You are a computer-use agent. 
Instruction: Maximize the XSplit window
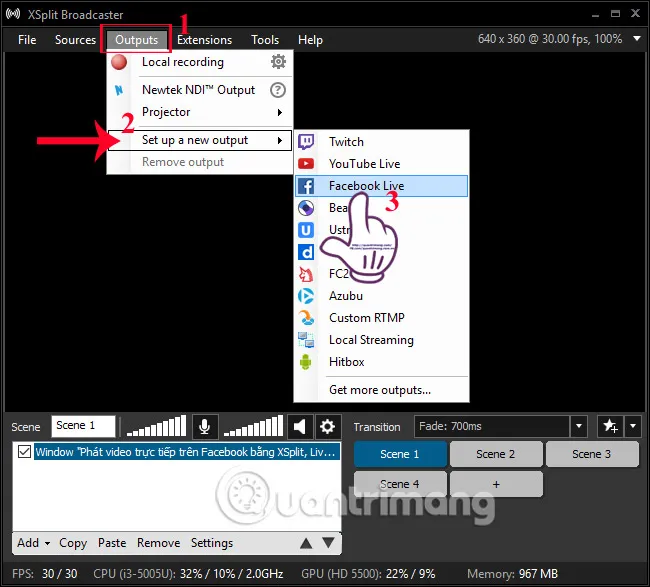[615, 14]
